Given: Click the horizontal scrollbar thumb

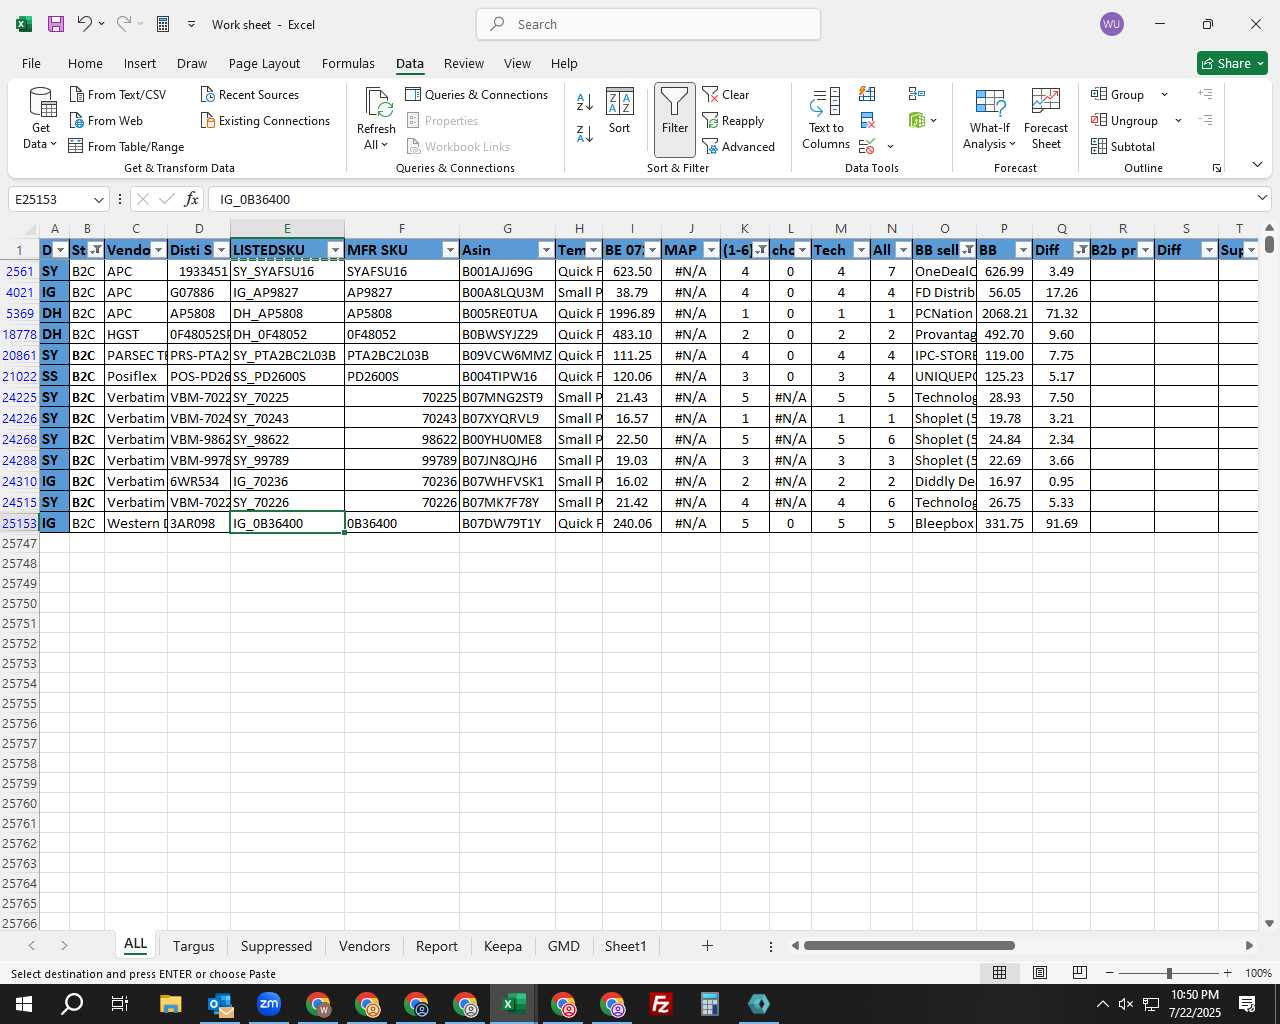Looking at the screenshot, I should (909, 946).
